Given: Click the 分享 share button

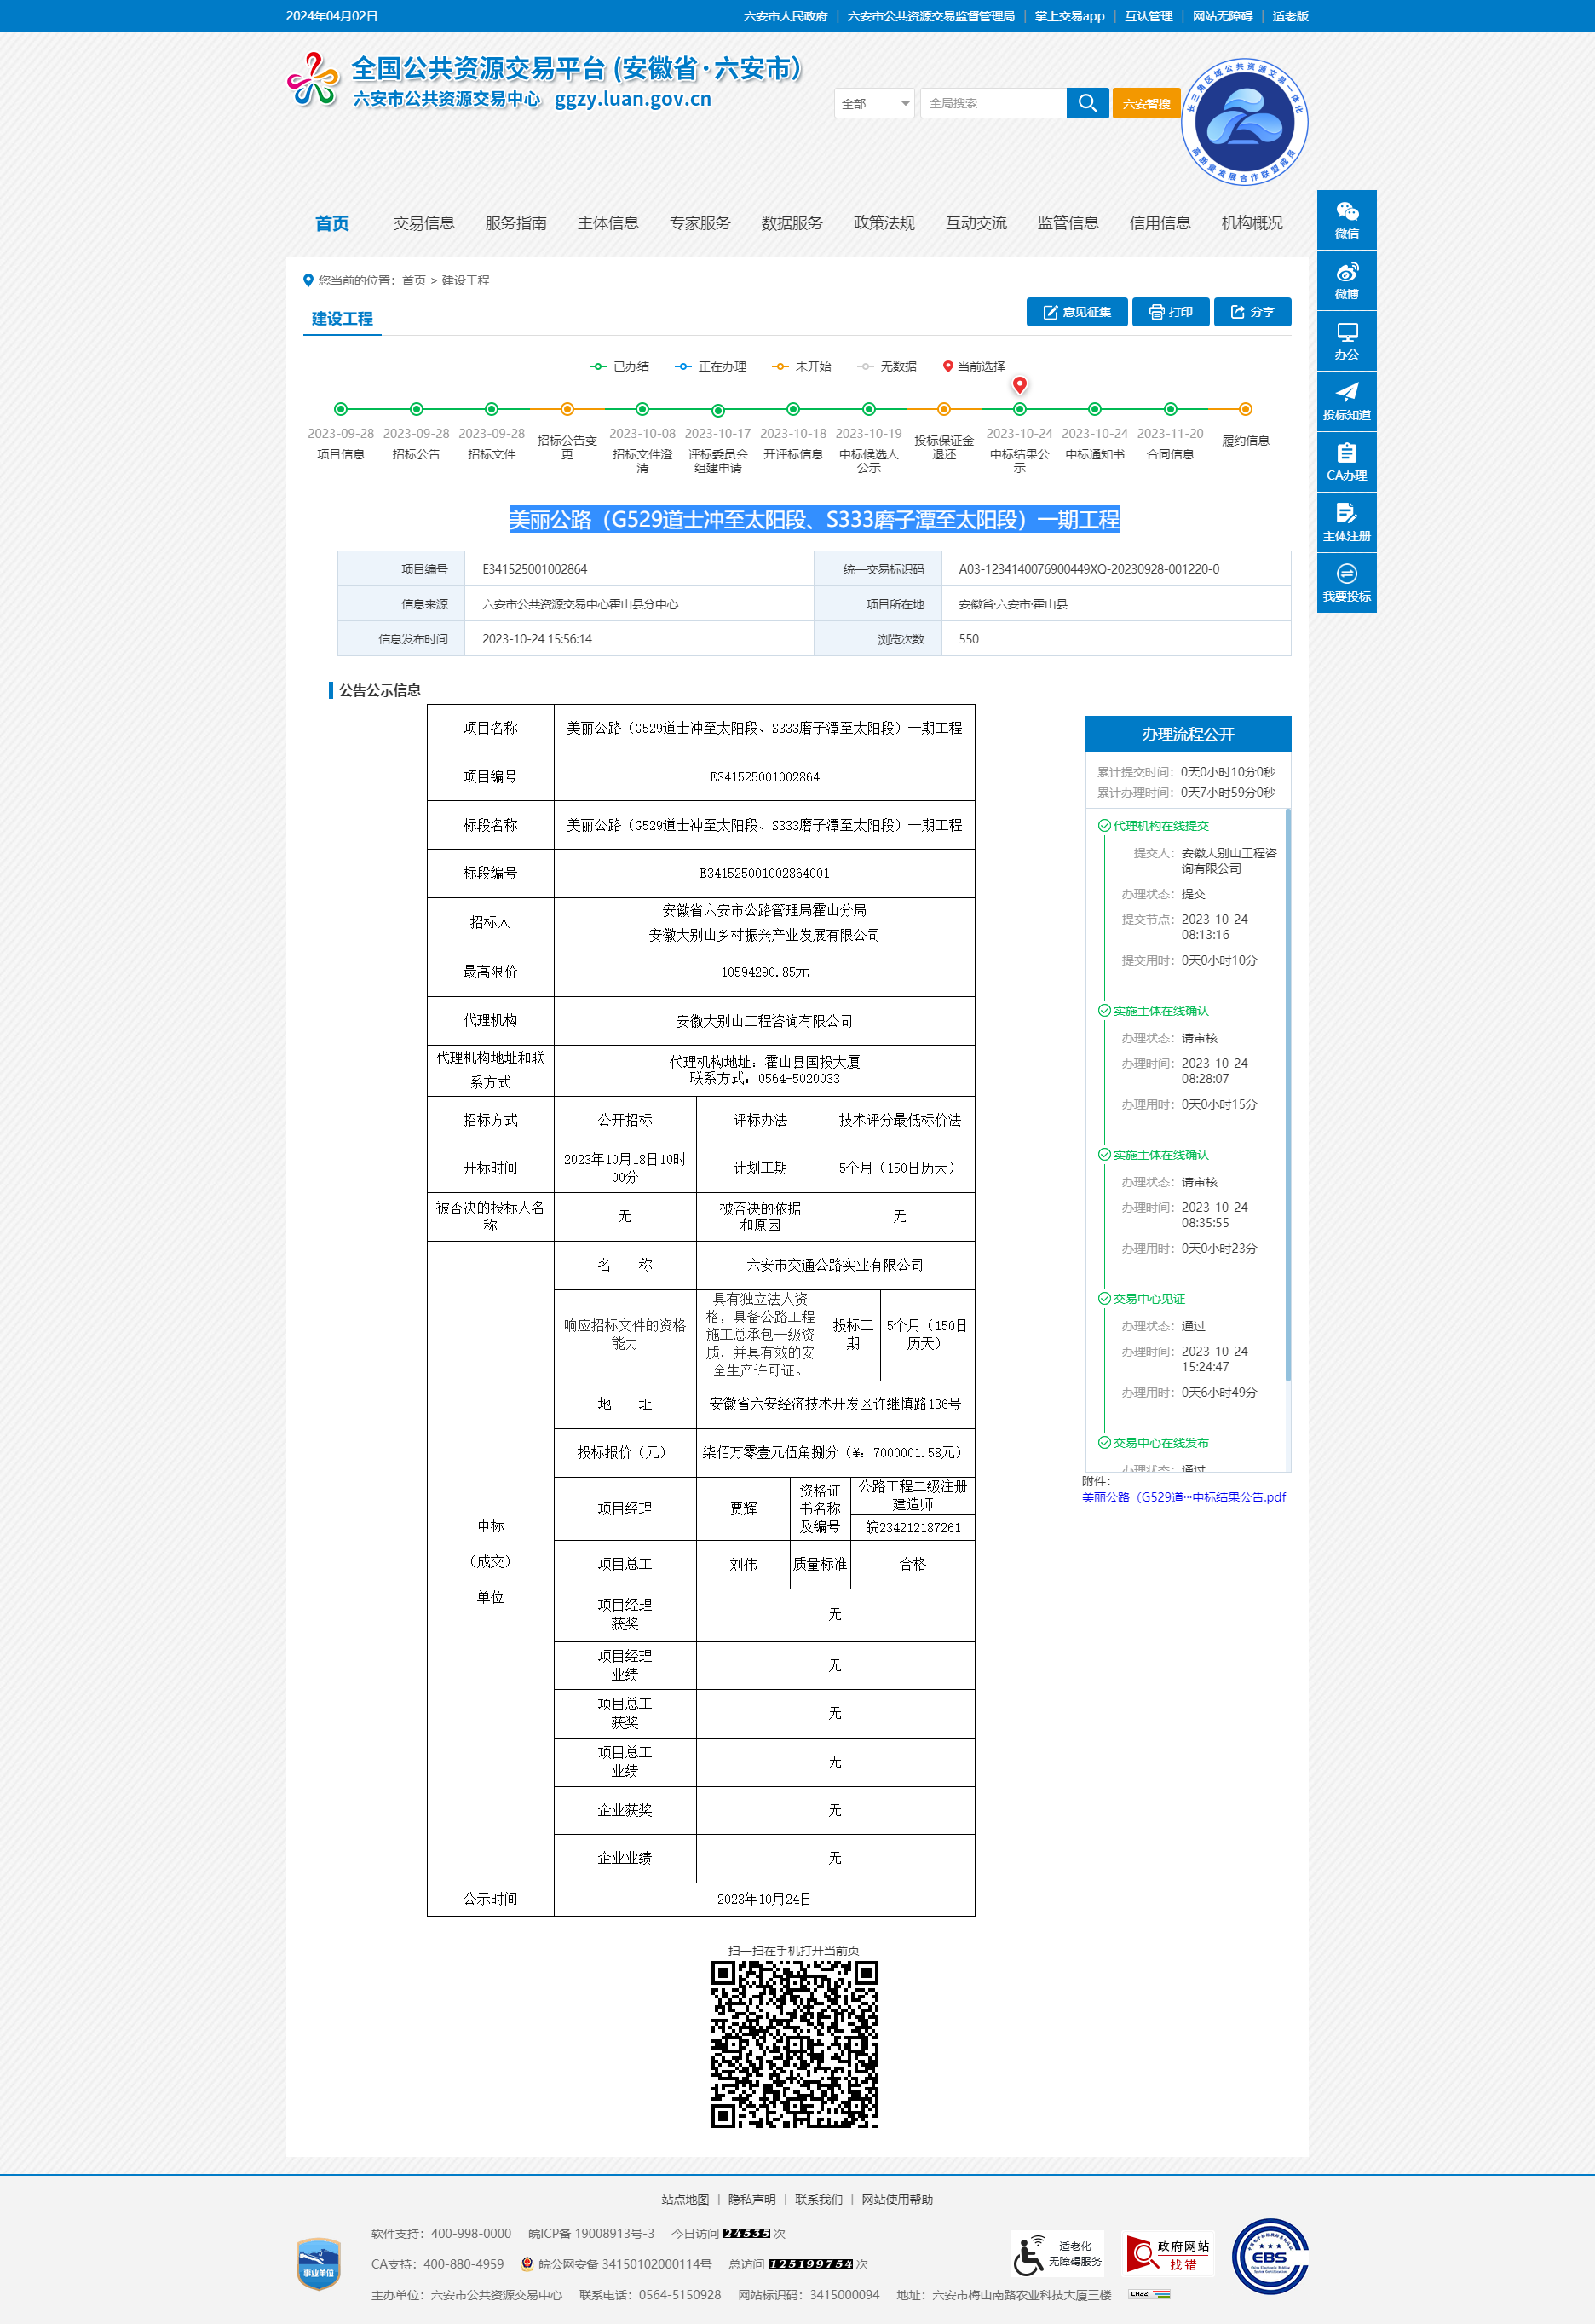Looking at the screenshot, I should click(x=1252, y=312).
